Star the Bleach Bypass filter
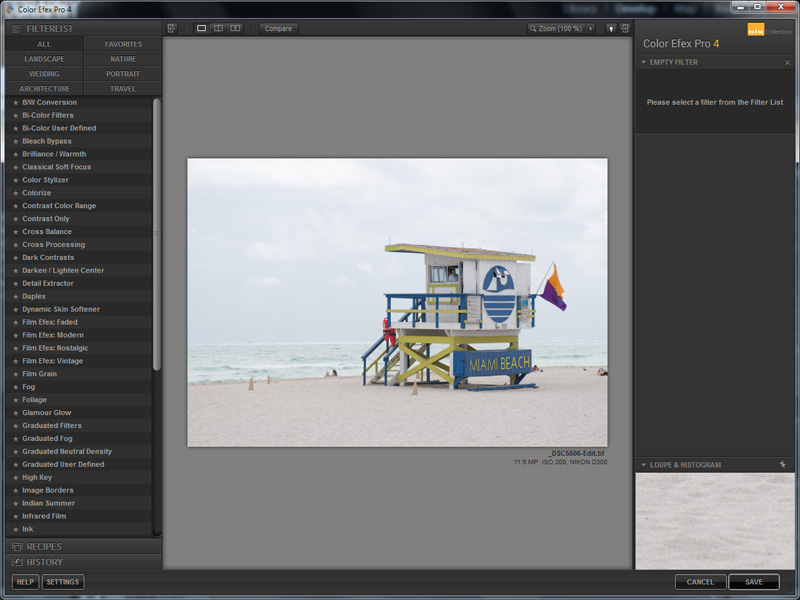The image size is (800, 600). pyautogui.click(x=16, y=141)
